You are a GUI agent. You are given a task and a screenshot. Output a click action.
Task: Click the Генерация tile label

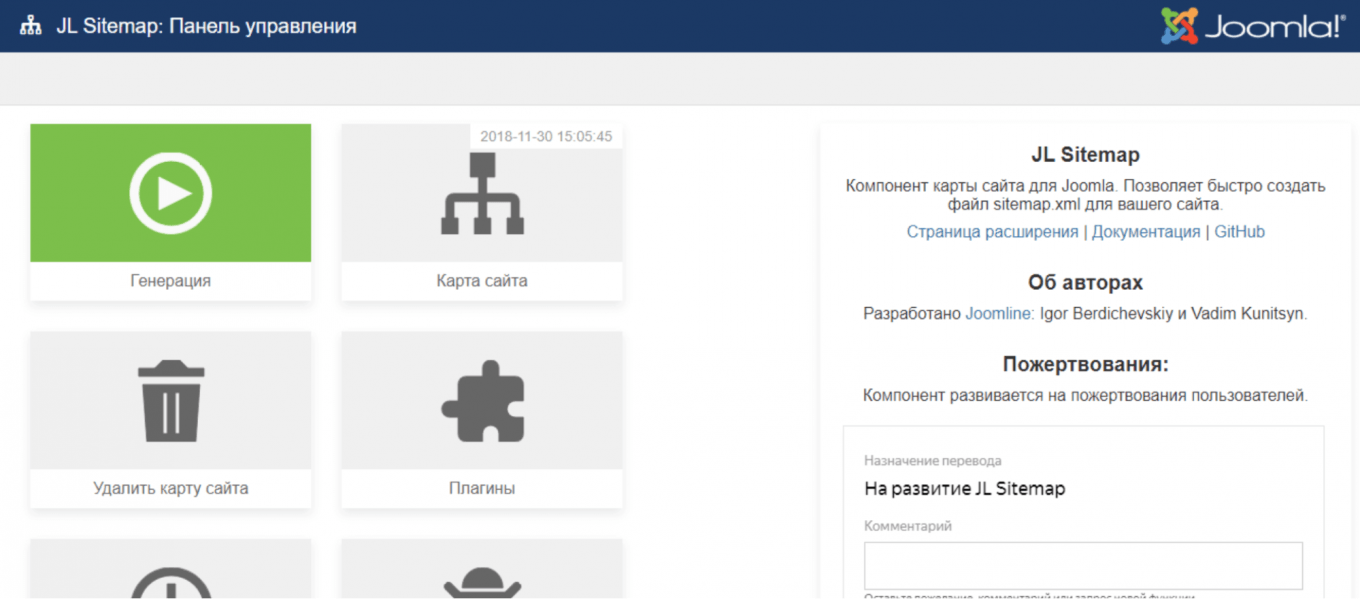pyautogui.click(x=170, y=281)
